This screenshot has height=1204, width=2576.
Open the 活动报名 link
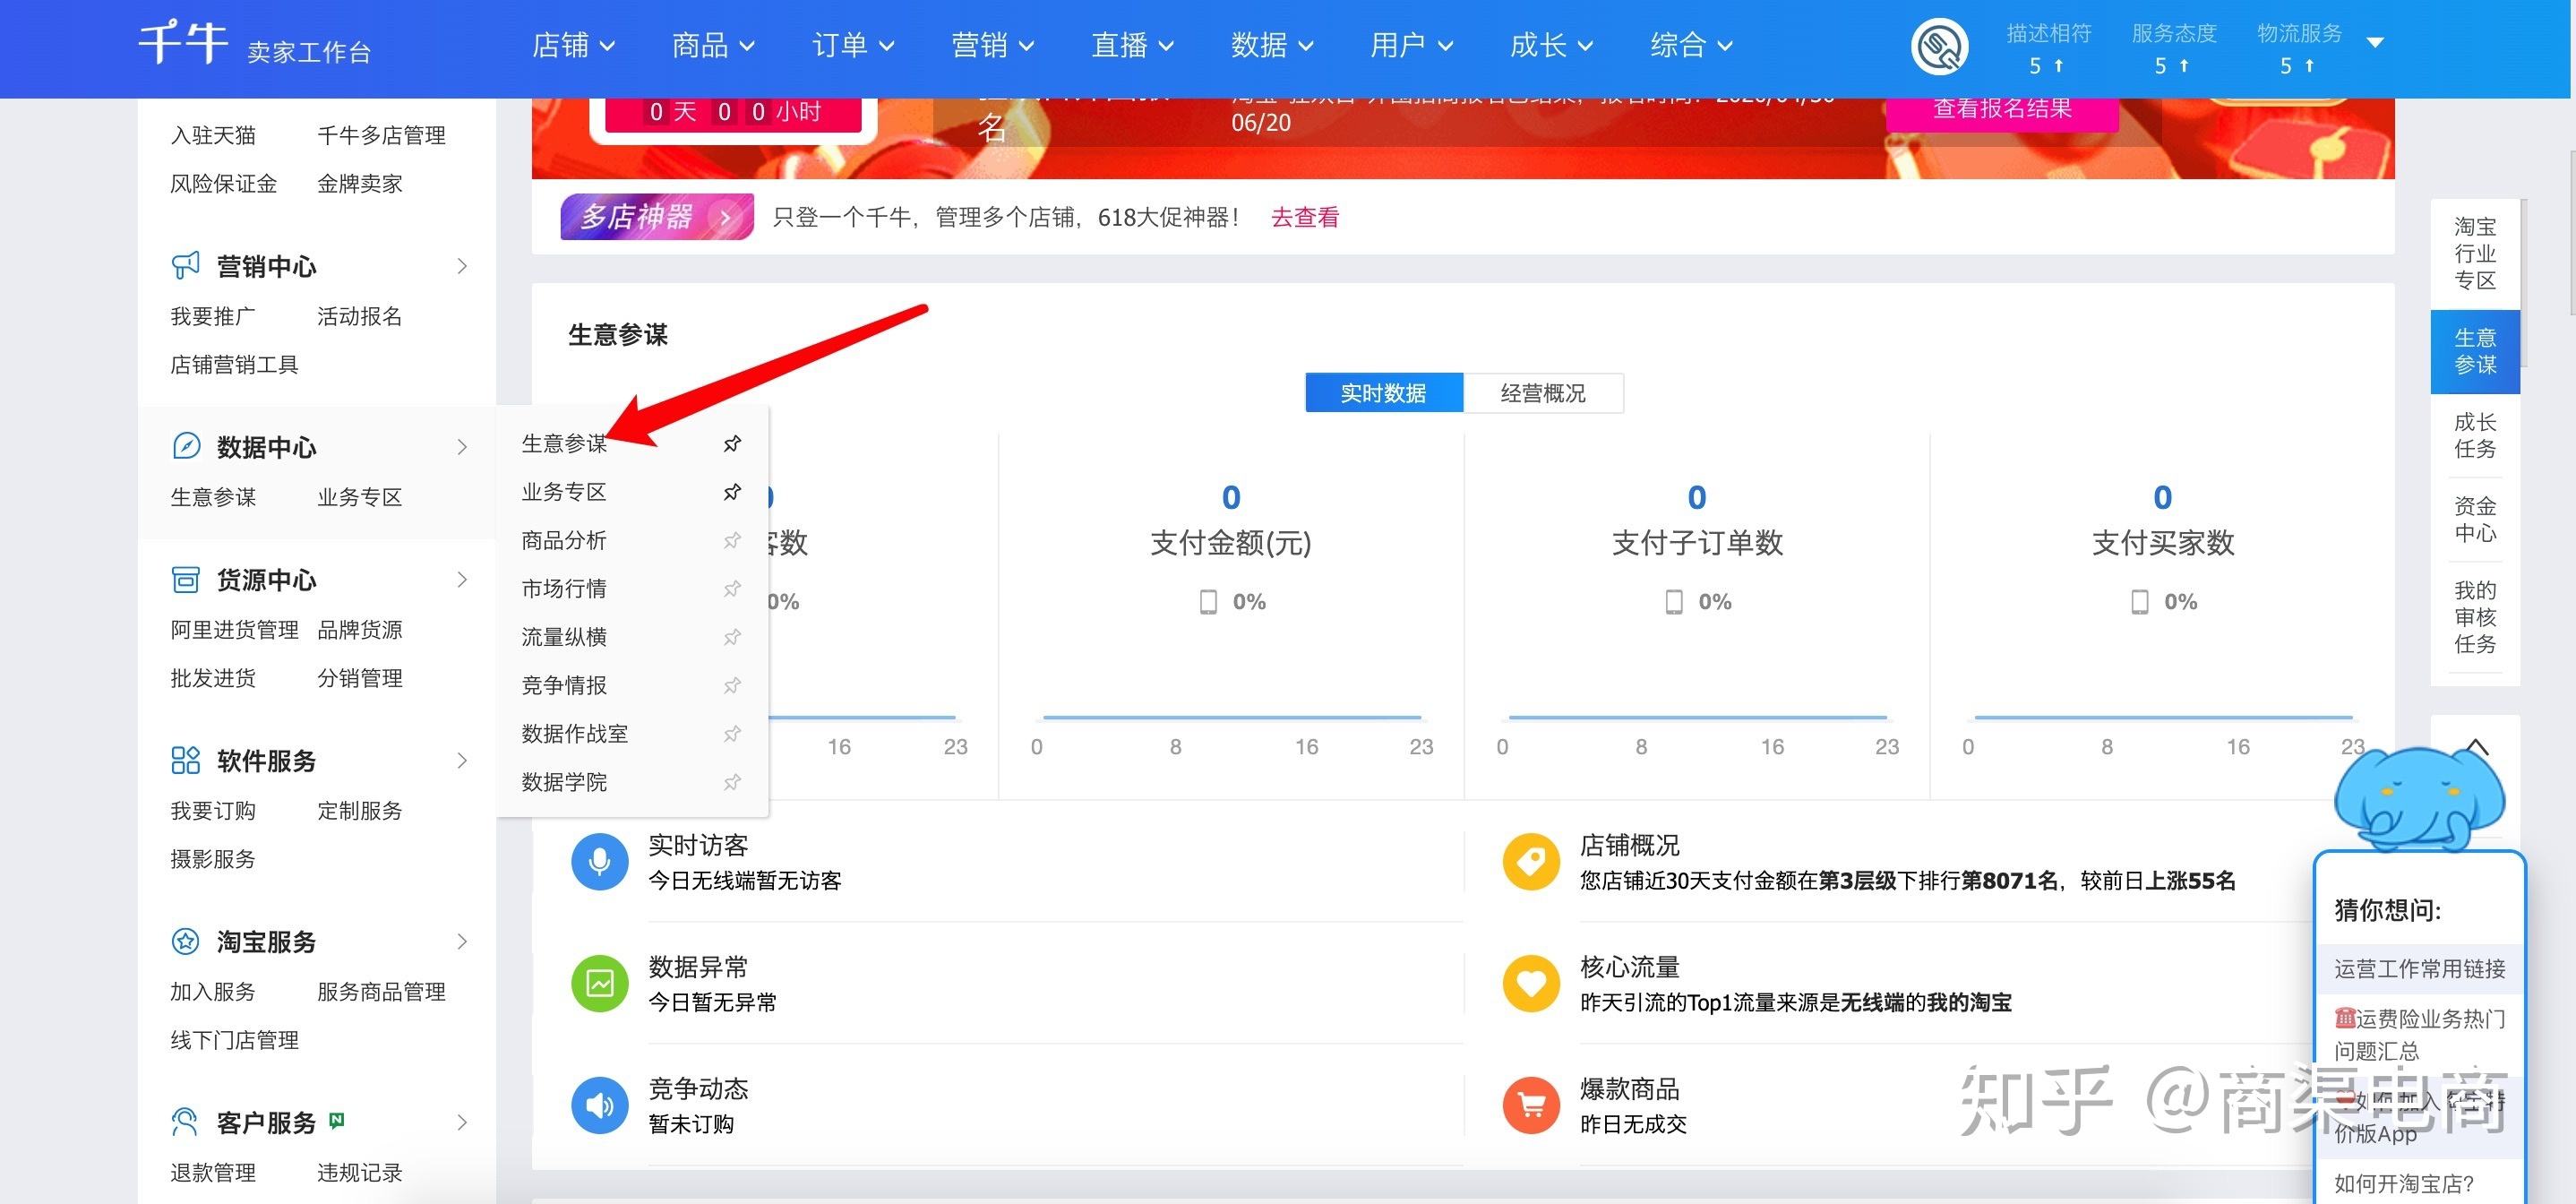click(360, 316)
